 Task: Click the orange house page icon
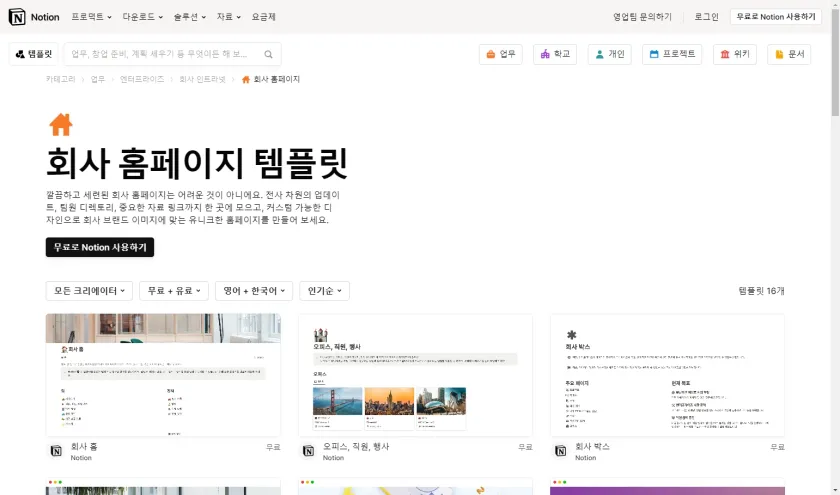point(61,124)
